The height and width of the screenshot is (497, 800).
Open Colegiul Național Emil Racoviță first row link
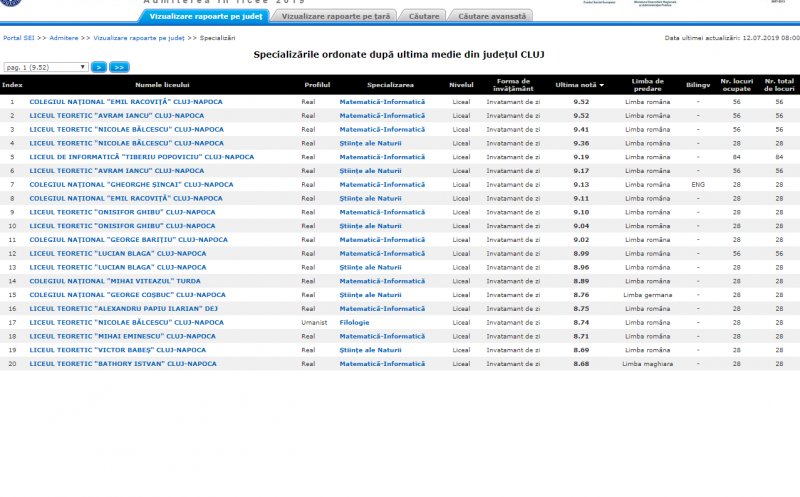(x=126, y=102)
